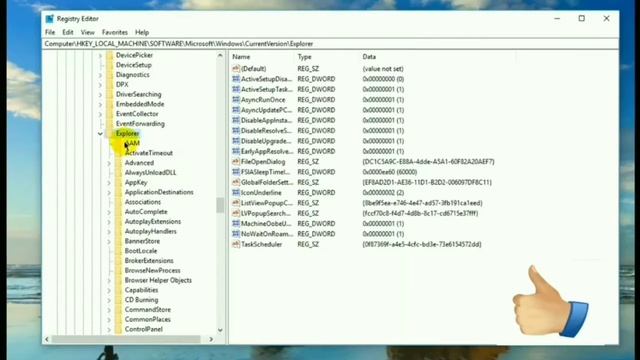Click the MachineOobeU... DWORD icon

pyautogui.click(x=236, y=223)
